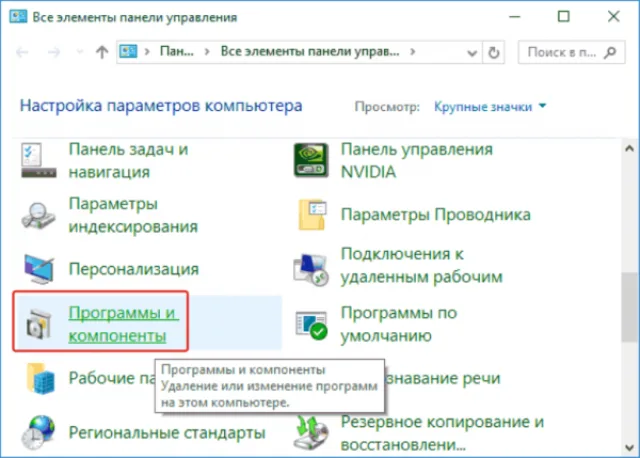Click the Default Programs checkmark icon
Screen dimensions: 640x458
(311, 325)
